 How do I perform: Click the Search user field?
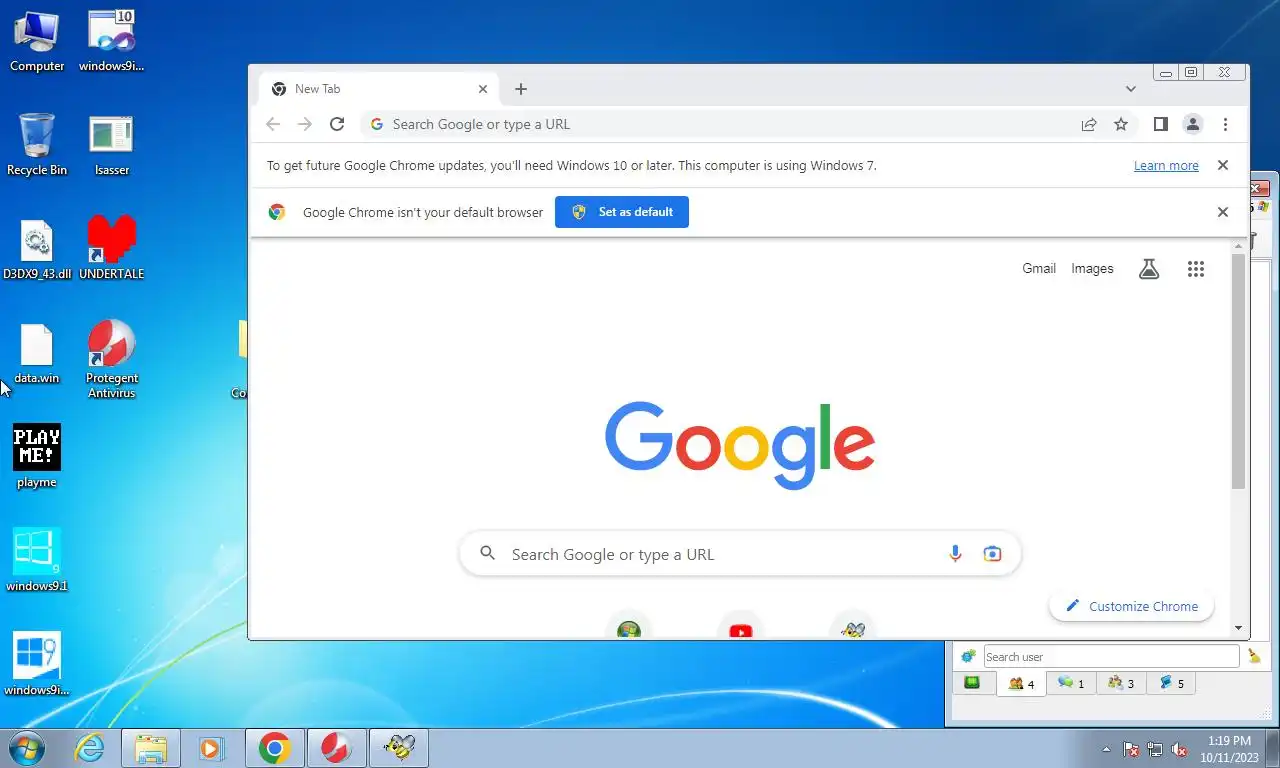coord(1111,657)
